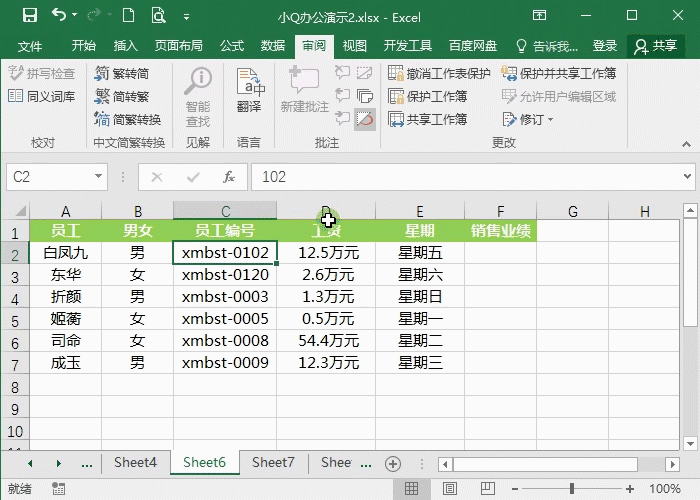Click Unprotect Sheet (撤消工作表保护)

[x=439, y=73]
